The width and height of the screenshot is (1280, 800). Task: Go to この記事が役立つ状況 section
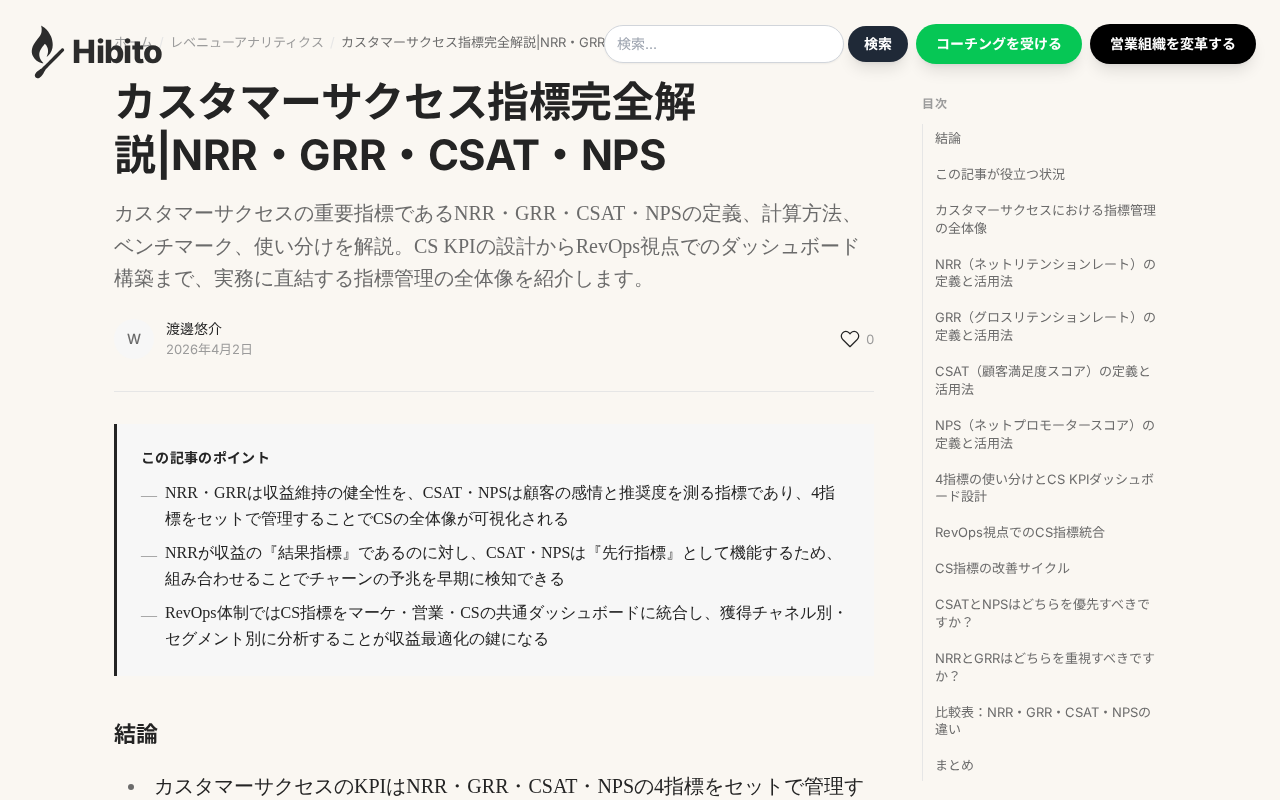click(1000, 174)
